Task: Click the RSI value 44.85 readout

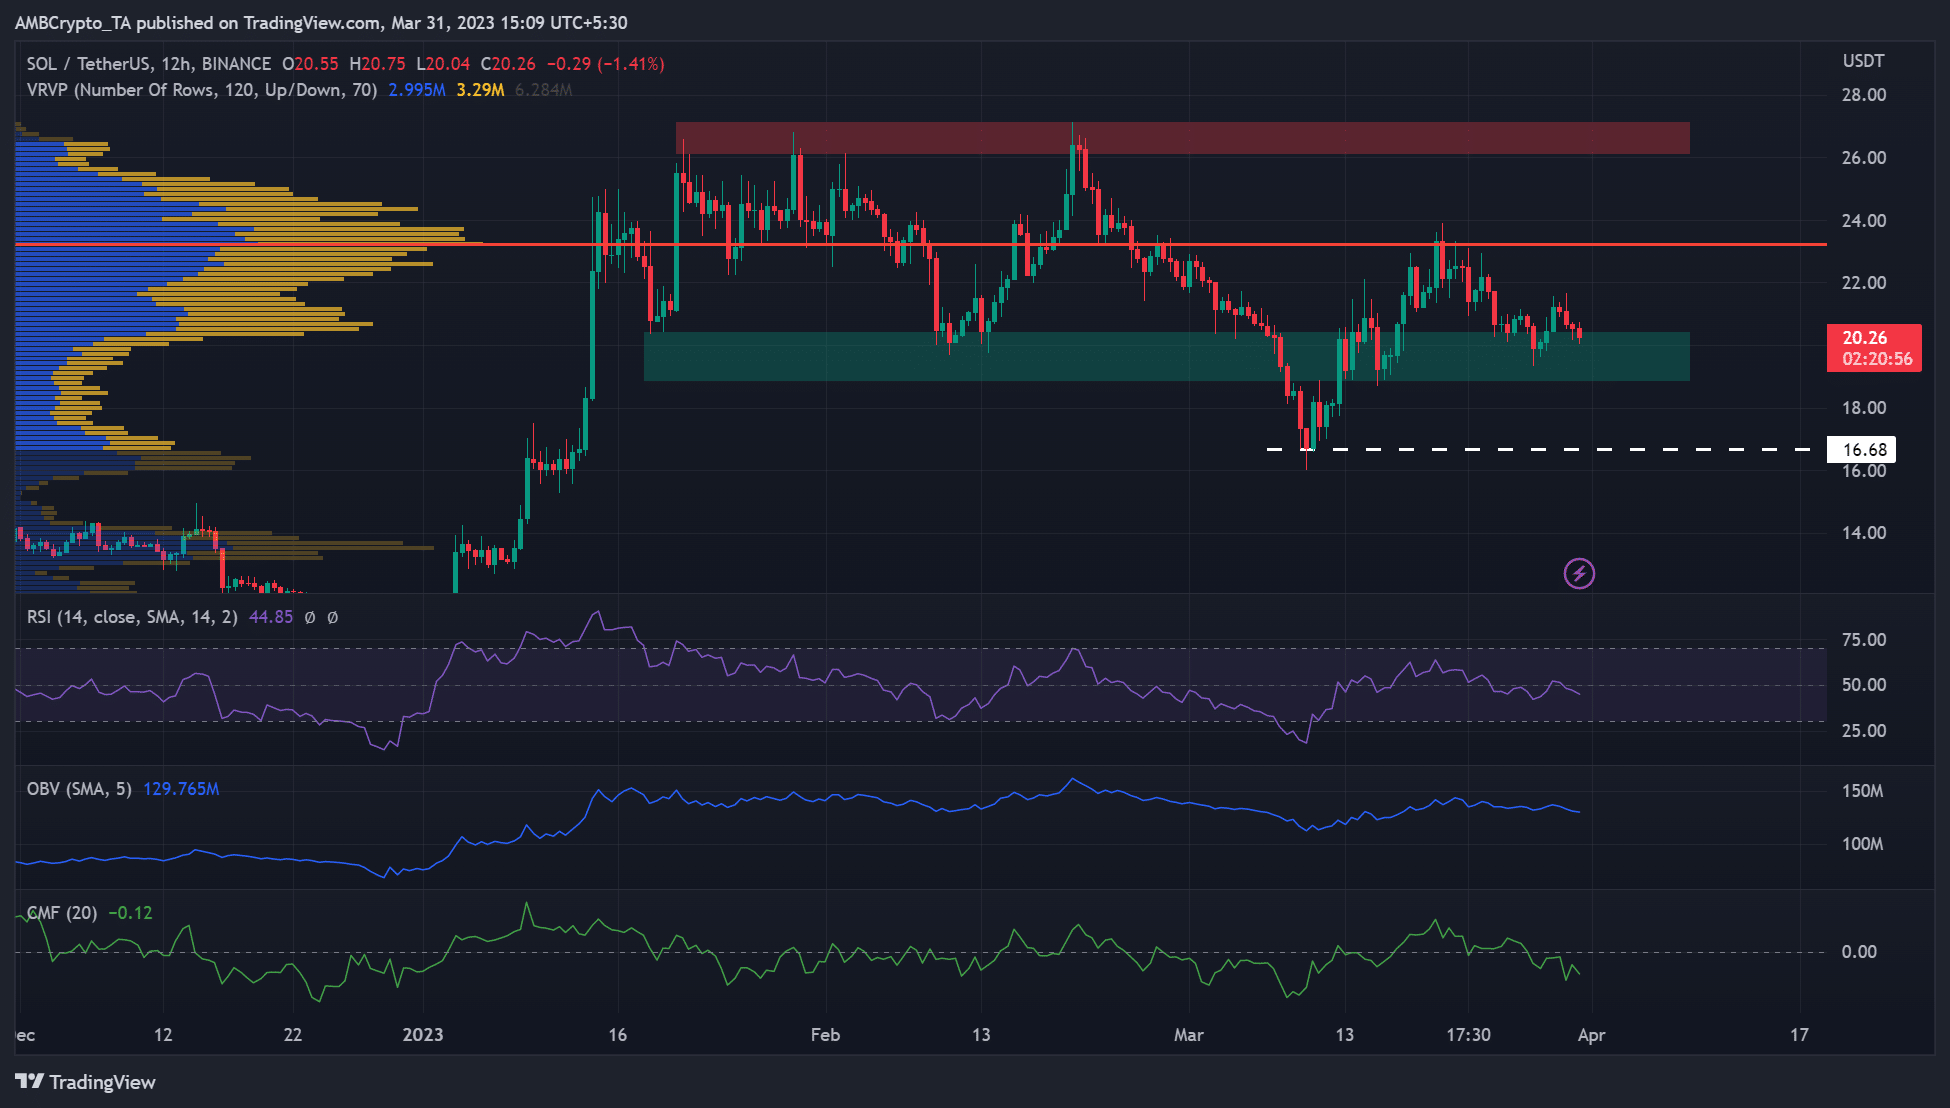Action: click(269, 617)
